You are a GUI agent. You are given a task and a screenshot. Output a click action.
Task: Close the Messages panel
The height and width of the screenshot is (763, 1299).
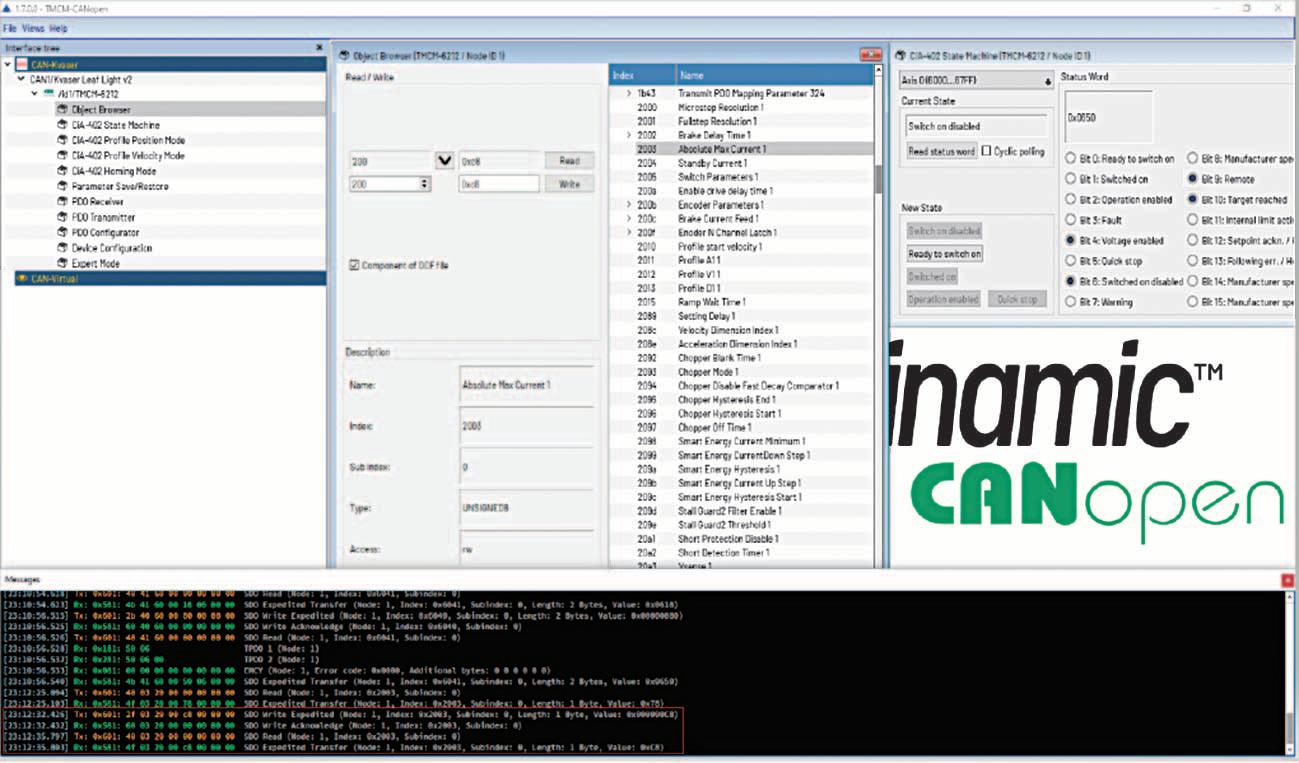[x=1286, y=580]
